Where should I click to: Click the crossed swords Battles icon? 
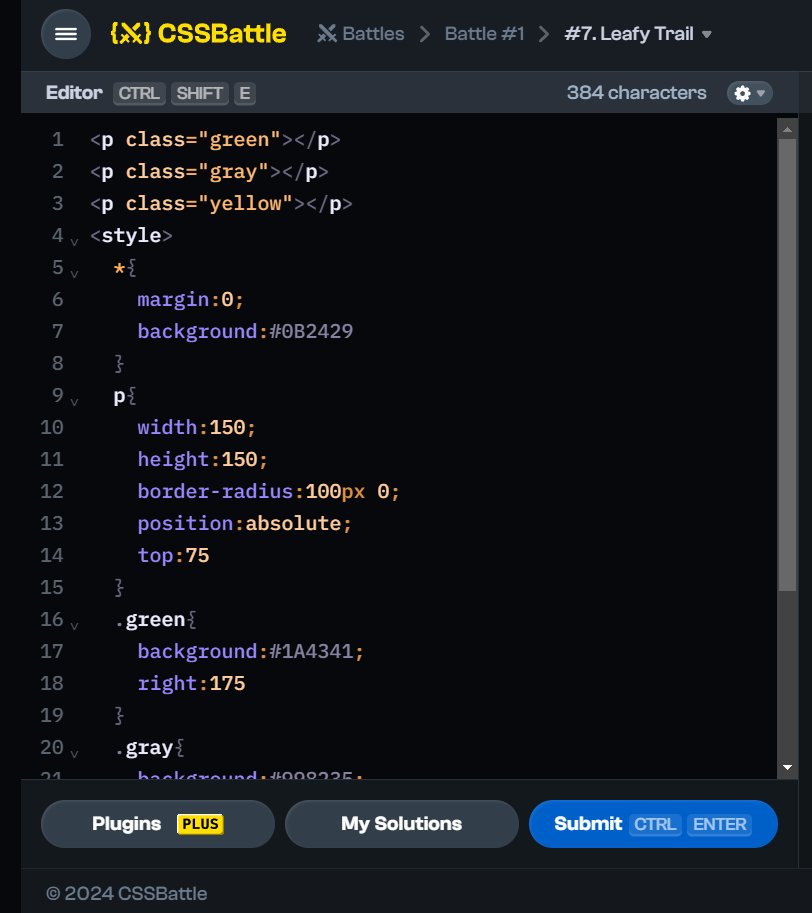(327, 34)
